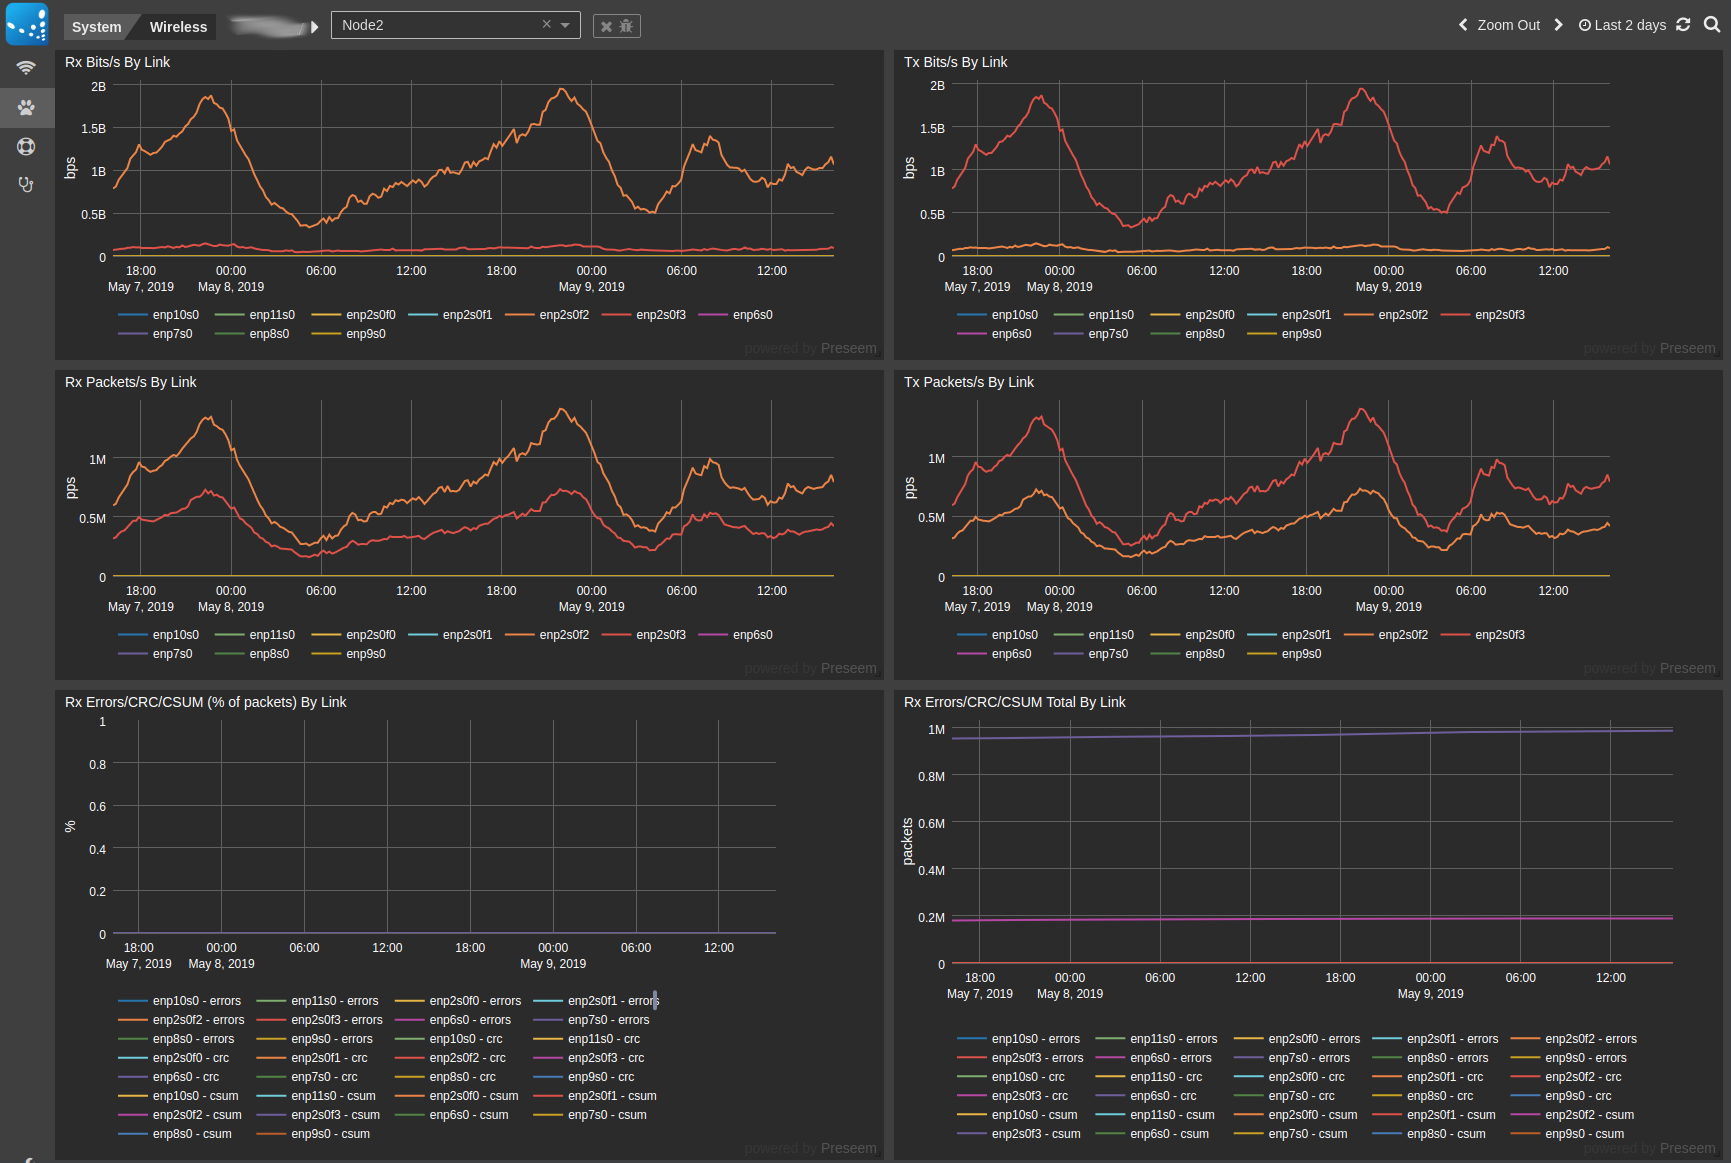Viewport: 1731px width, 1163px height.
Task: Click the Zoom Out button
Action: click(1508, 25)
